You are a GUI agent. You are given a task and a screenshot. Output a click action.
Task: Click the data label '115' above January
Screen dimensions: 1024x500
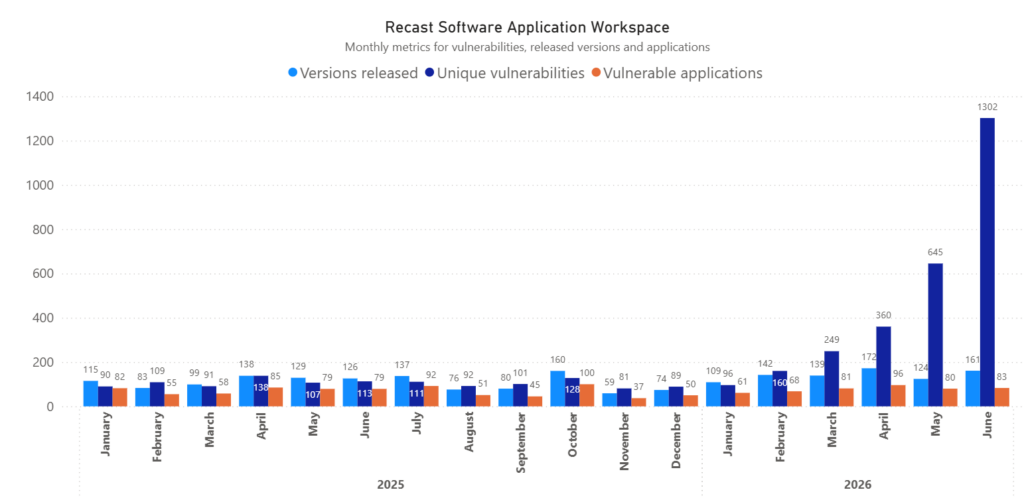pyautogui.click(x=90, y=369)
